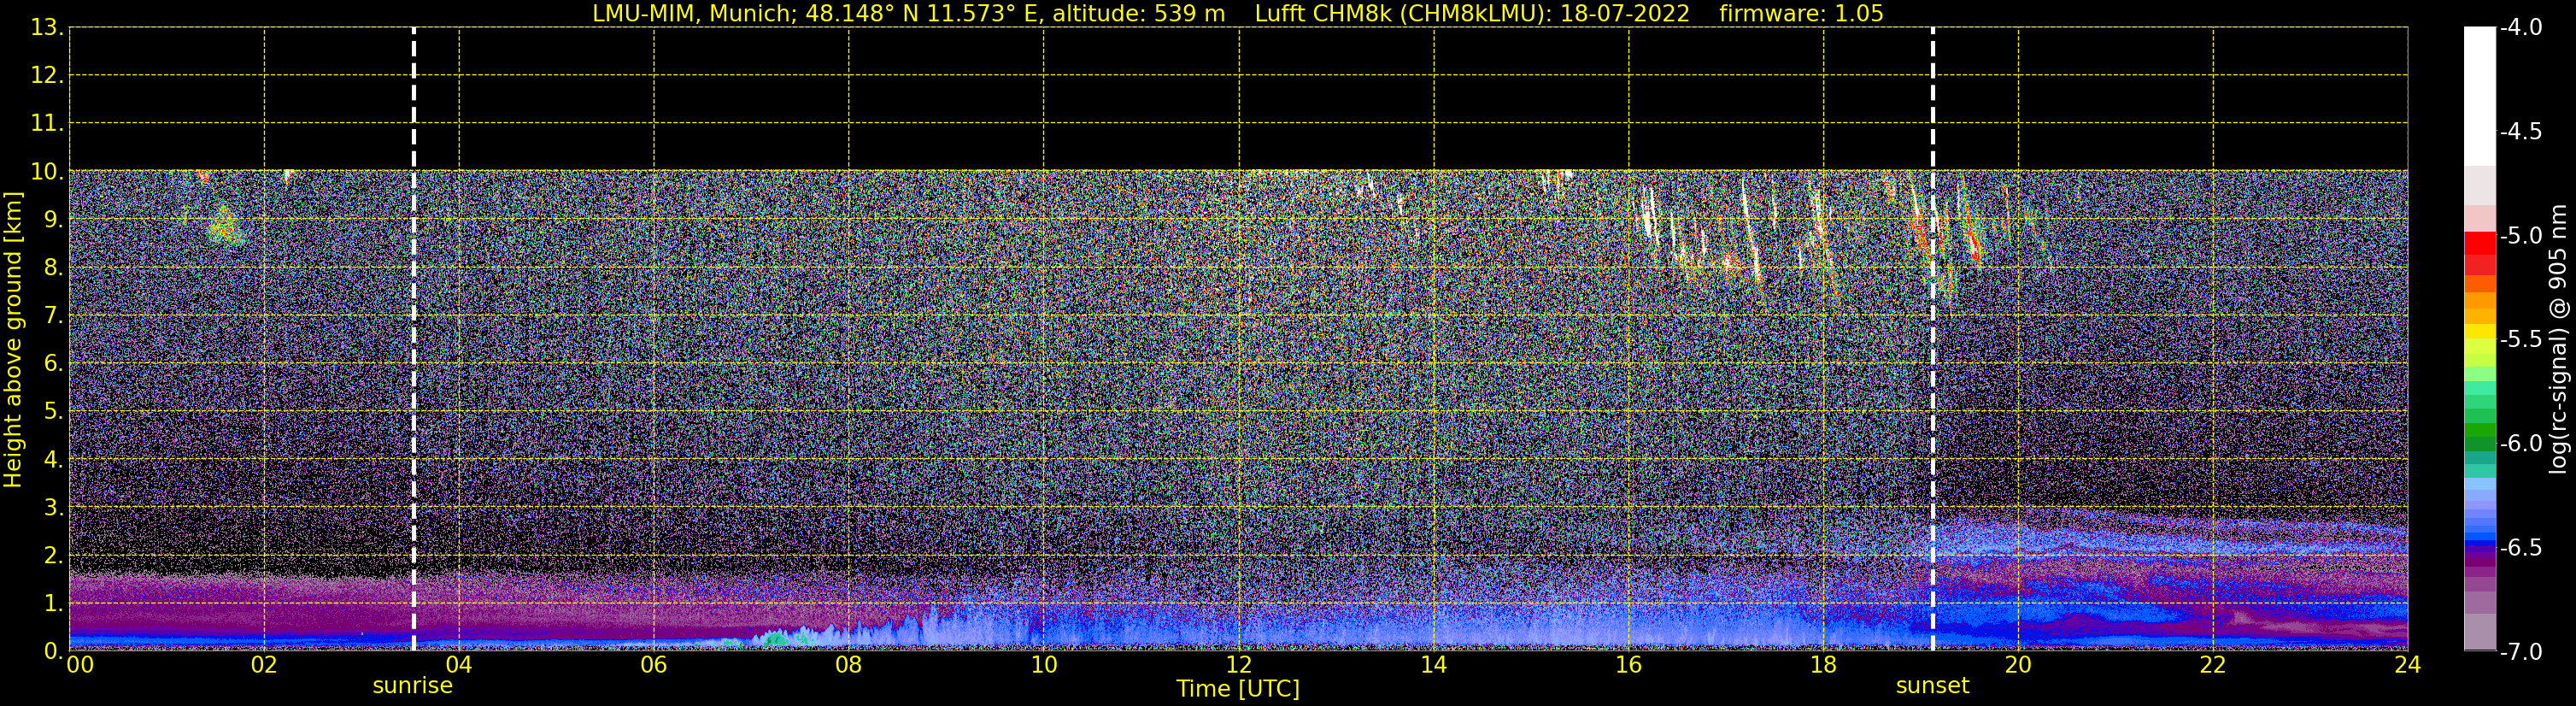
Task: Click the '7.' height axis tick label
Action: pos(53,316)
